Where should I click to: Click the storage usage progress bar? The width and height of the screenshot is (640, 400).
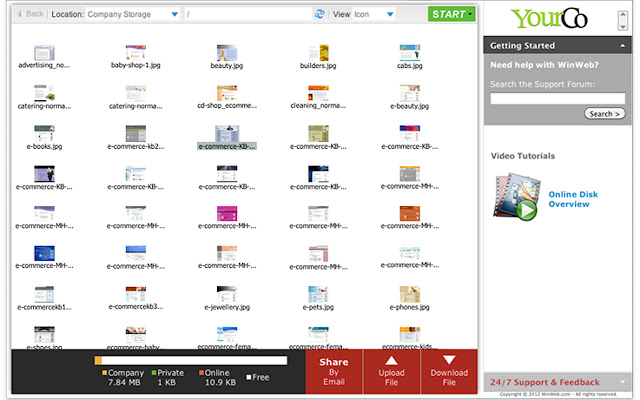point(191,360)
